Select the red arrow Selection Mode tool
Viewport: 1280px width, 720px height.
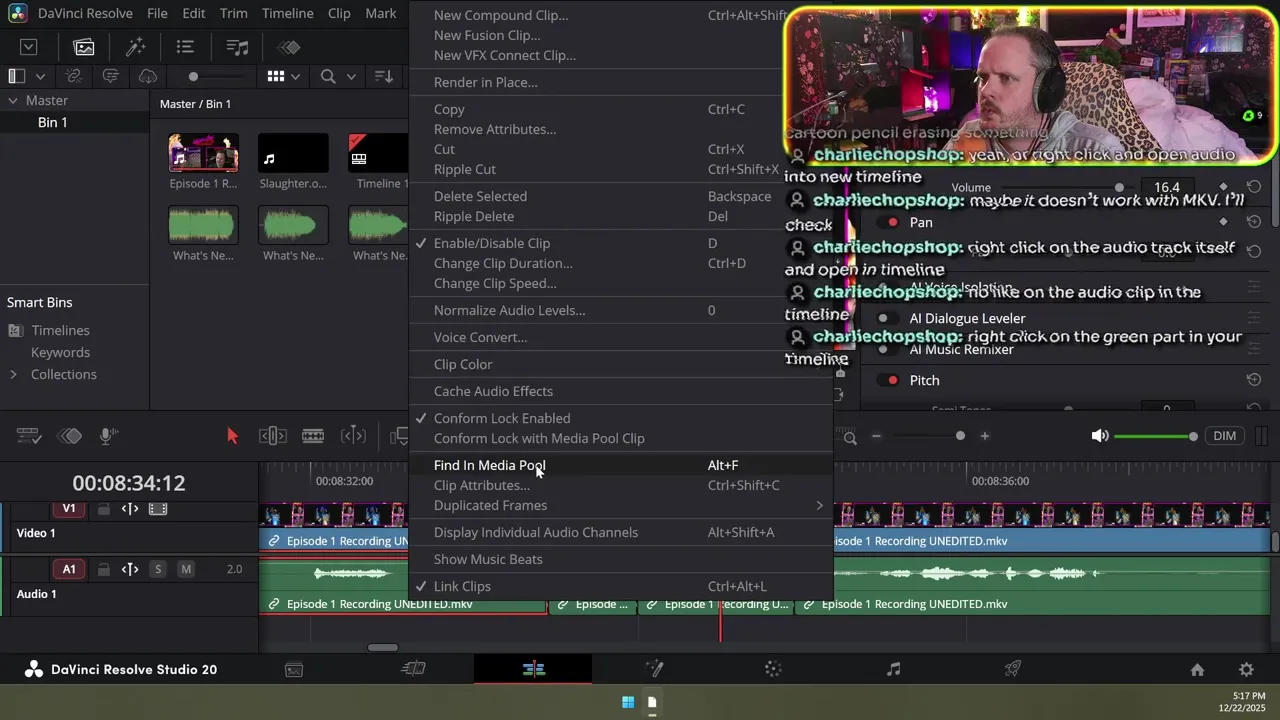(232, 435)
